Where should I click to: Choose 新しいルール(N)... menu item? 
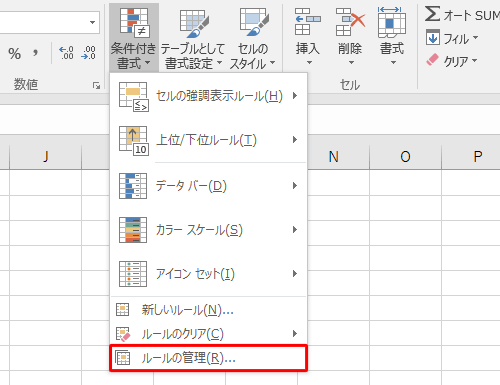click(208, 310)
